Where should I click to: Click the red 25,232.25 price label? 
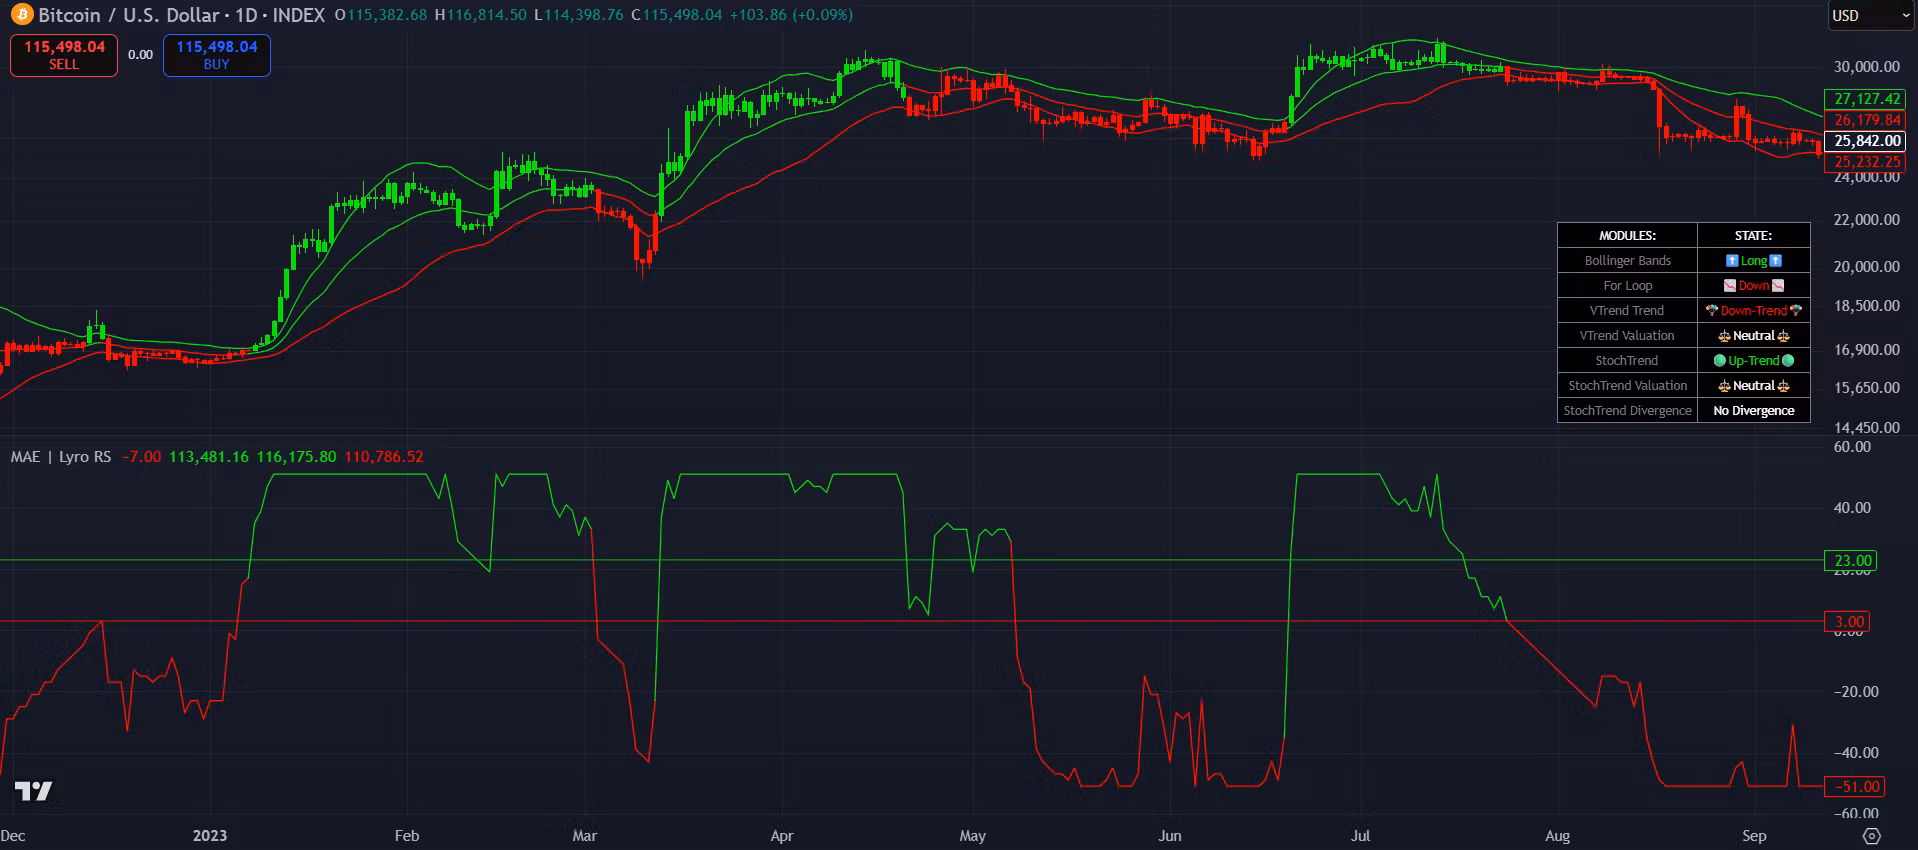click(x=1866, y=162)
